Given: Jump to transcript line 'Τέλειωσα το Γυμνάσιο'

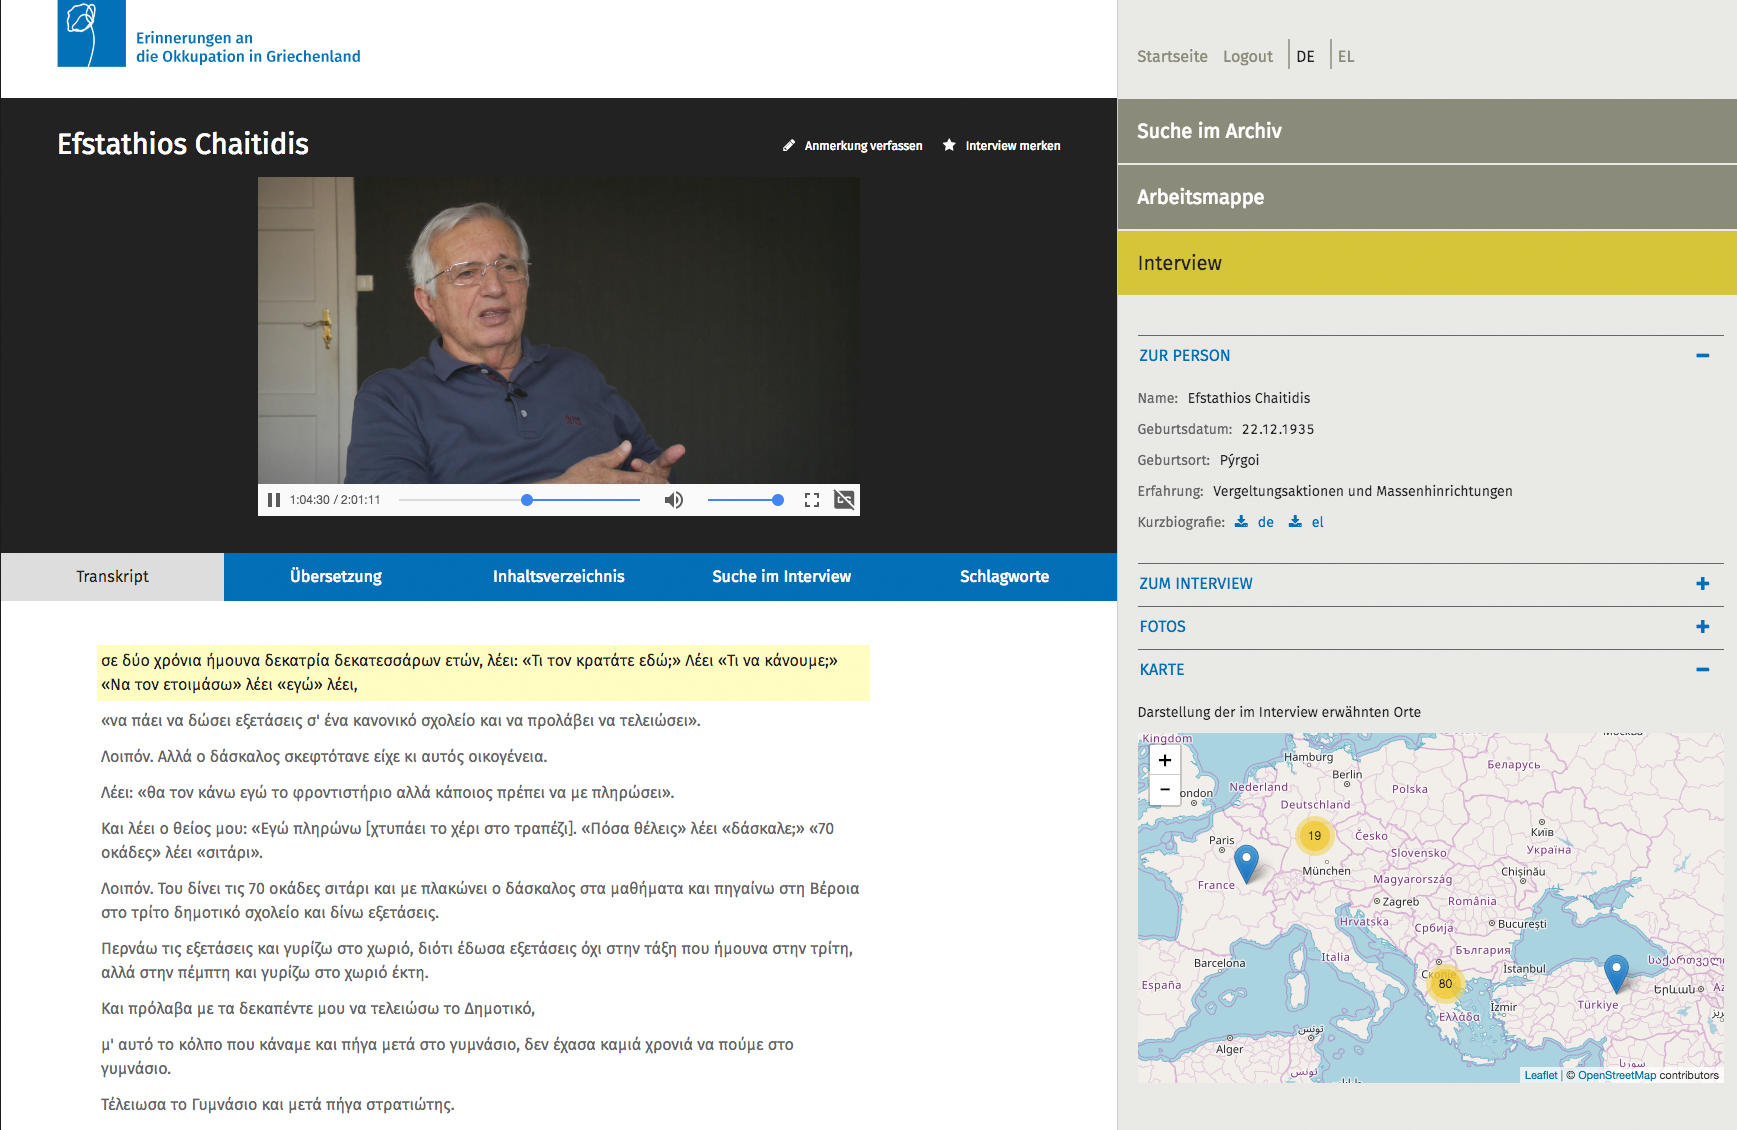Looking at the screenshot, I should [x=278, y=1105].
